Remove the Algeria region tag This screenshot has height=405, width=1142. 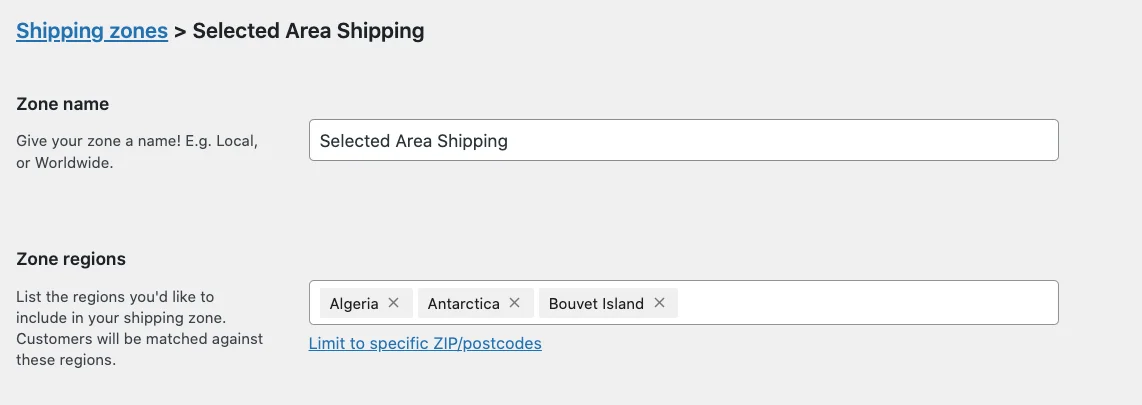[393, 303]
